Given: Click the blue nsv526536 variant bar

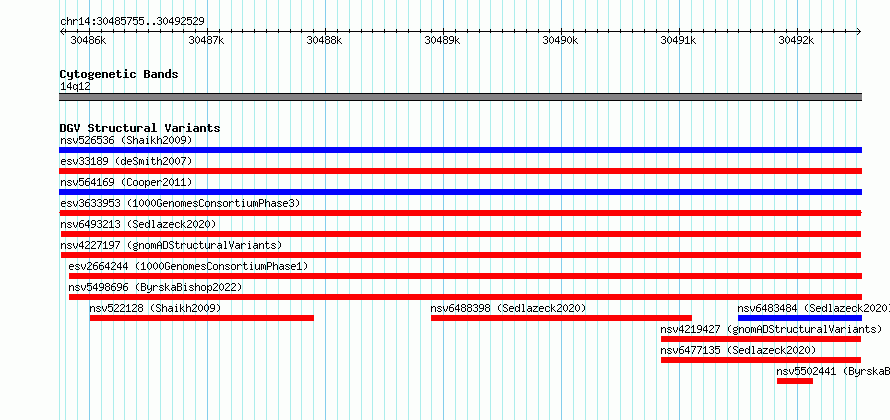Looking at the screenshot, I should 460,150.
